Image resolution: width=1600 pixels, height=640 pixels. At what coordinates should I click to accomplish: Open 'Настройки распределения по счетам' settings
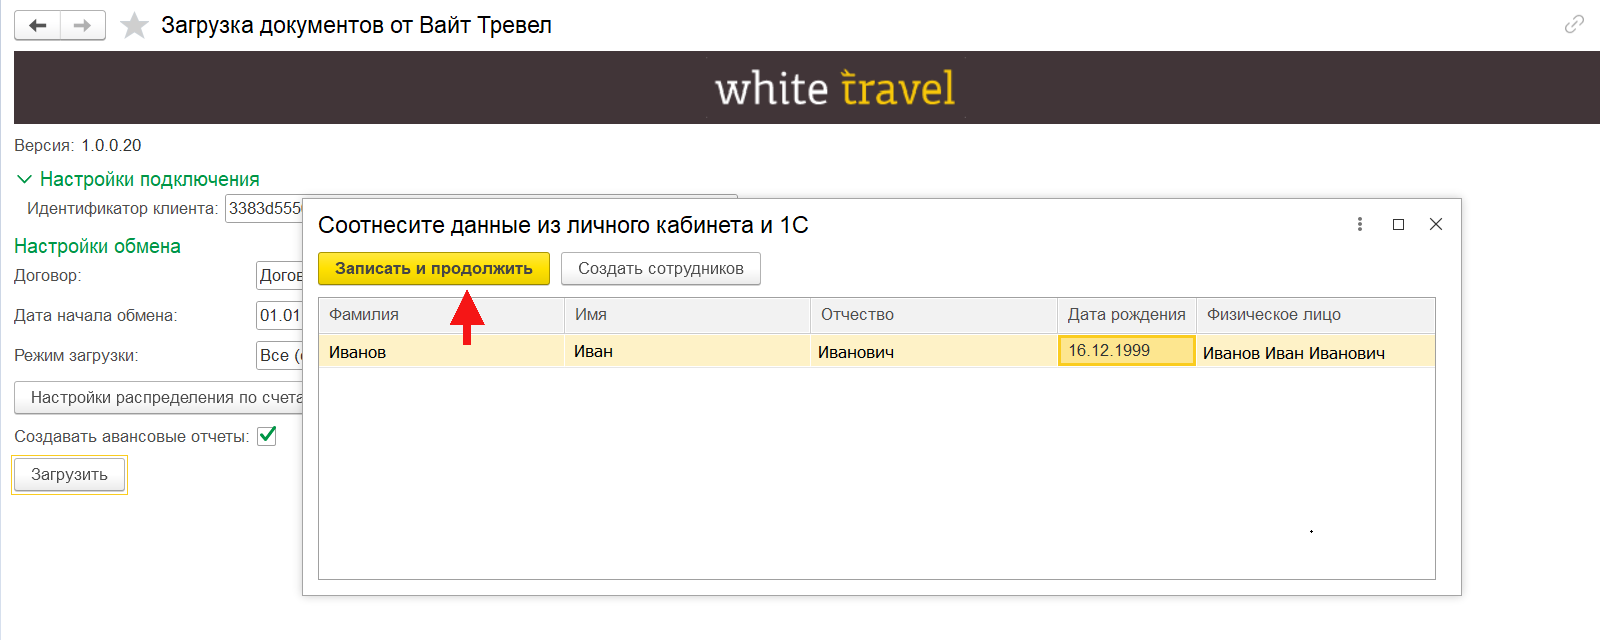pyautogui.click(x=160, y=397)
